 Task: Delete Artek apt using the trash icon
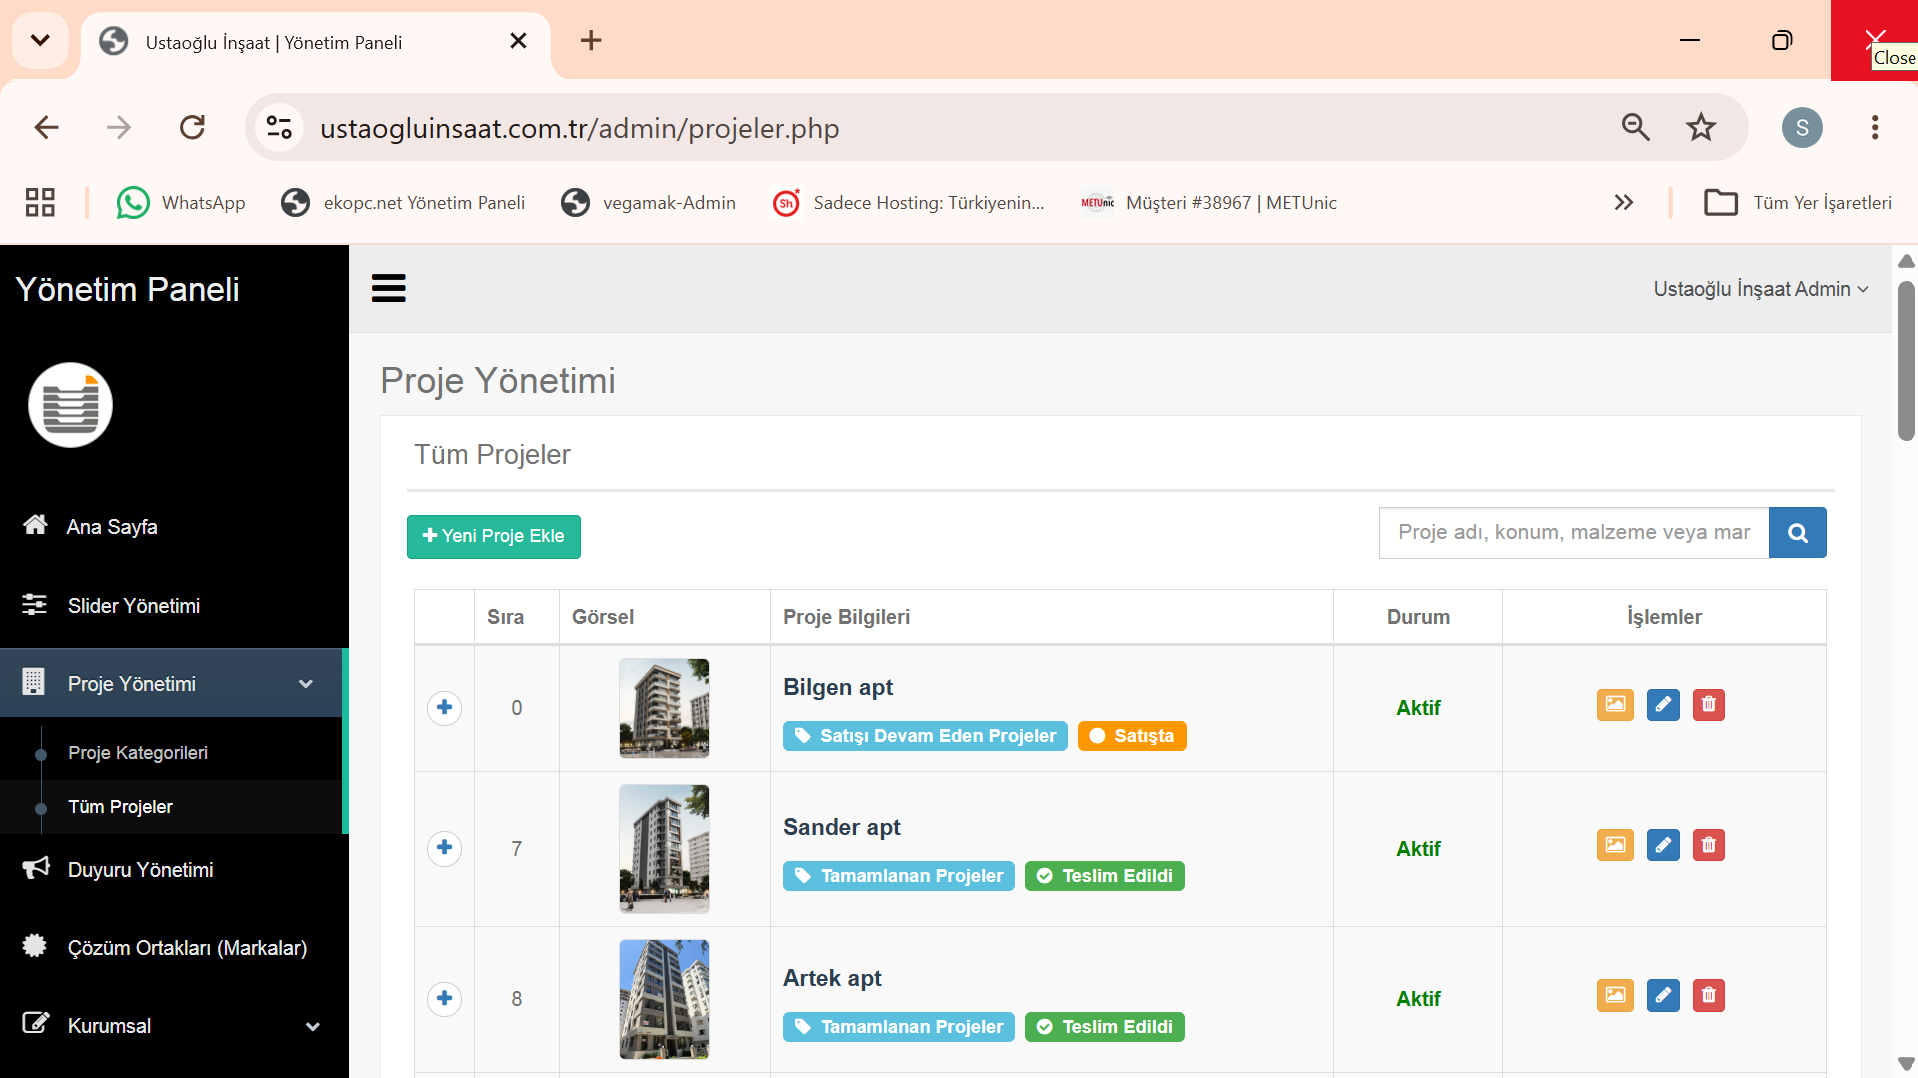[x=1709, y=996]
